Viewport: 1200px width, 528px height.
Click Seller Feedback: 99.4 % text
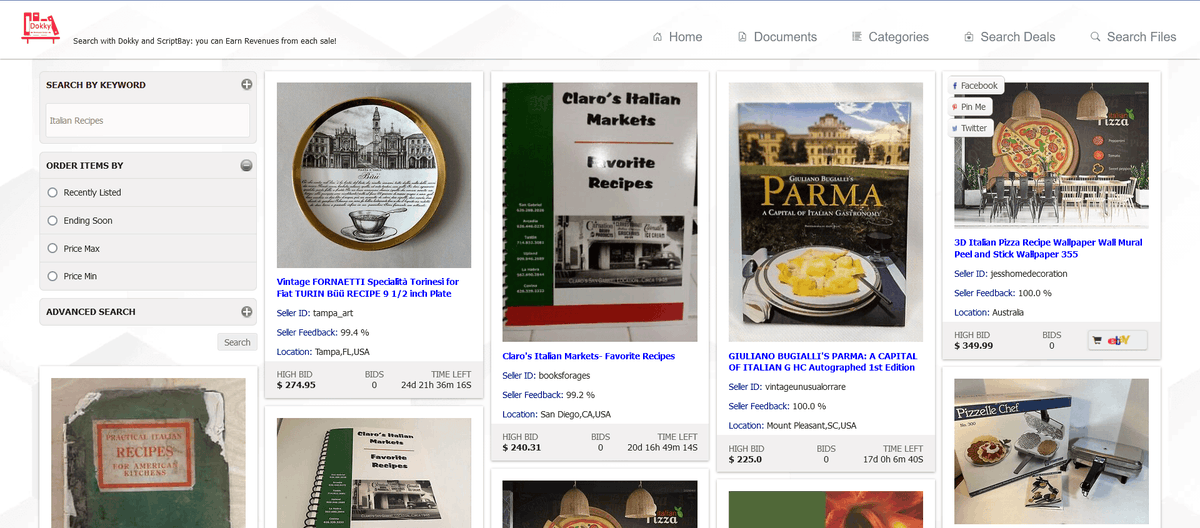tap(323, 332)
